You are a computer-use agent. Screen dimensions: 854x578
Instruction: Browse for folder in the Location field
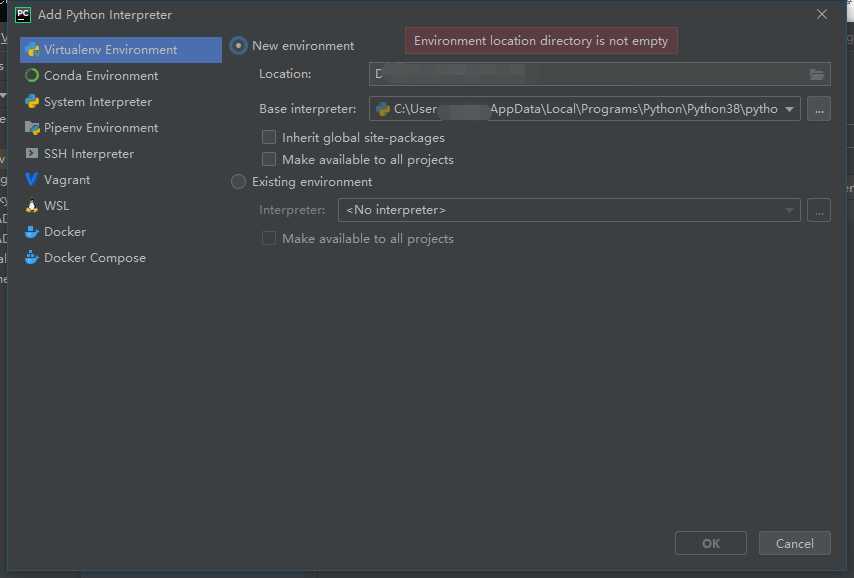click(x=816, y=74)
